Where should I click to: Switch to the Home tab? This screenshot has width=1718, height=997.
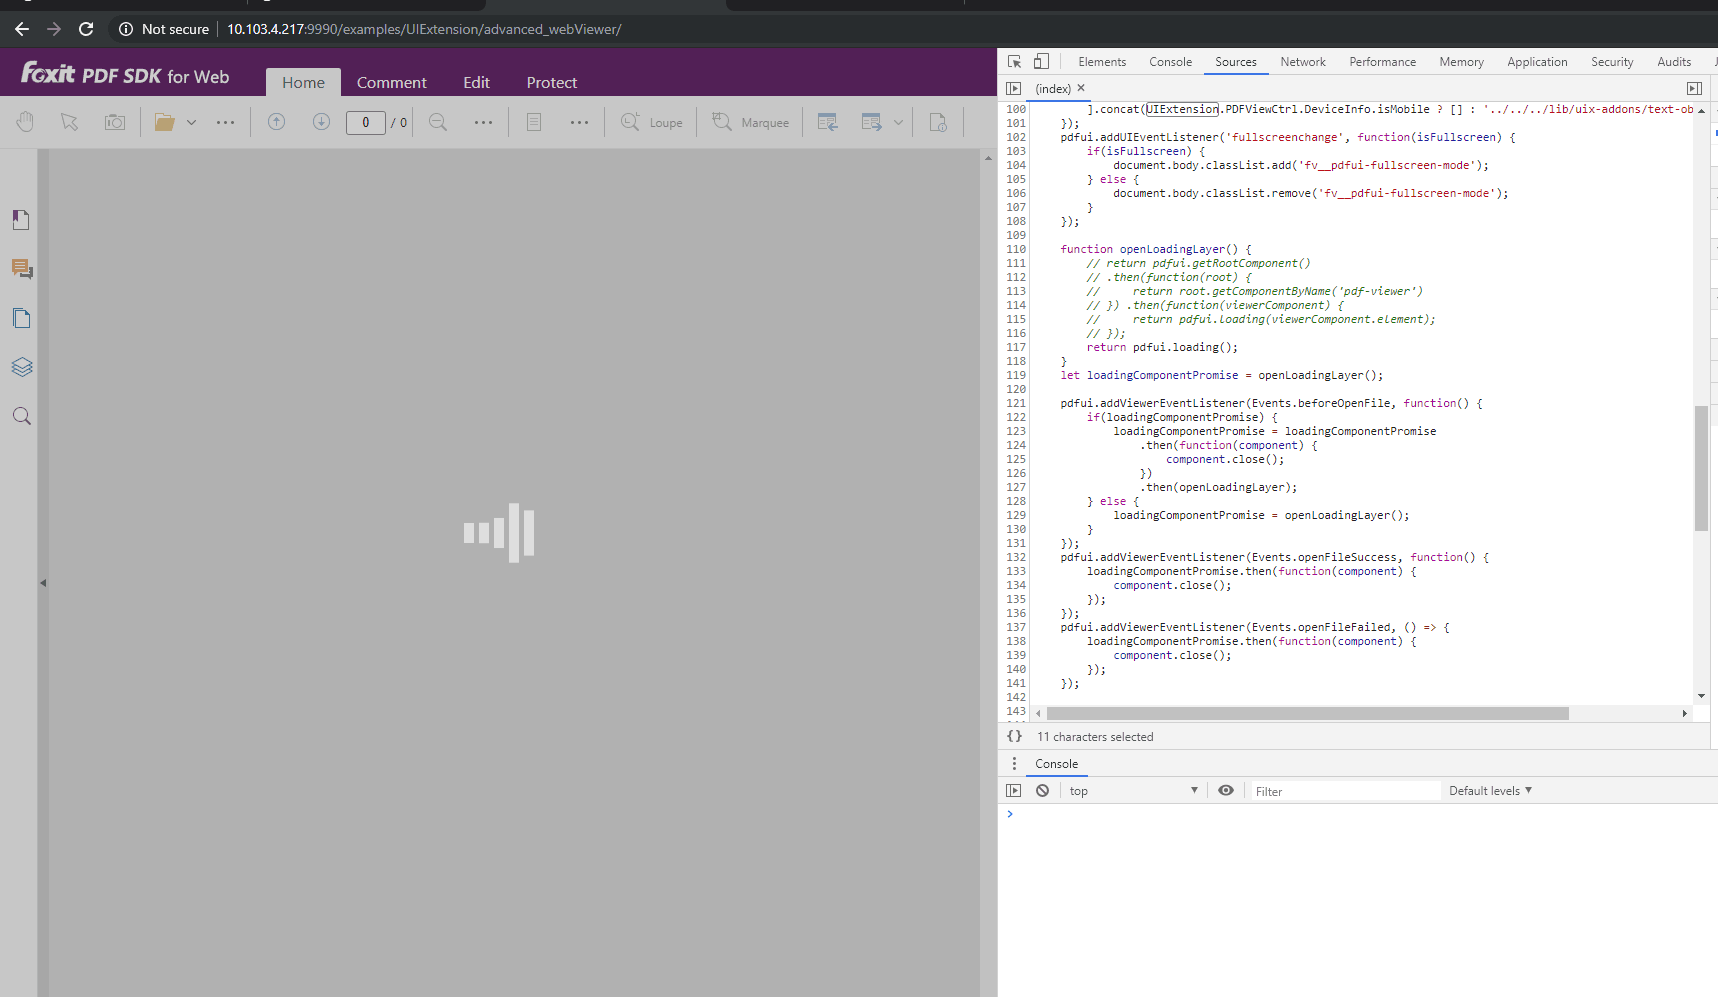tap(303, 82)
